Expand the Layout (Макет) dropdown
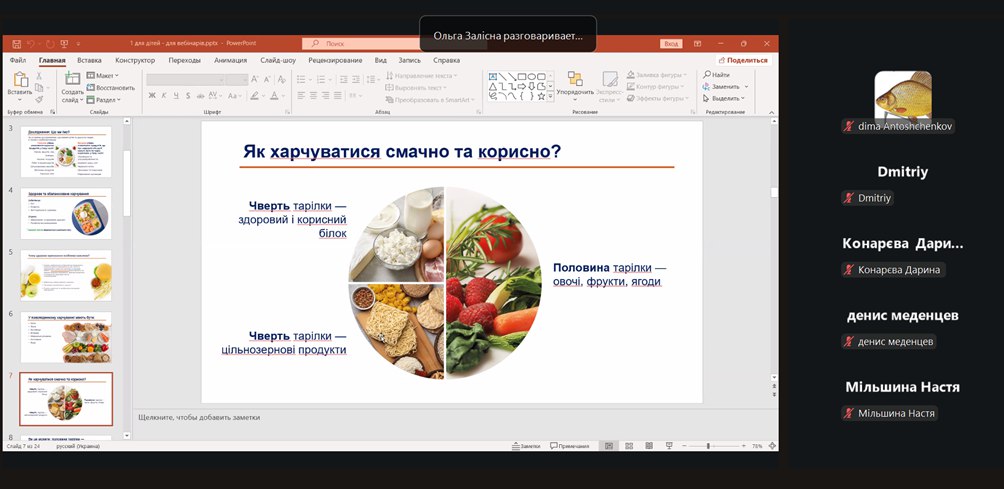1004x489 pixels. coord(103,75)
